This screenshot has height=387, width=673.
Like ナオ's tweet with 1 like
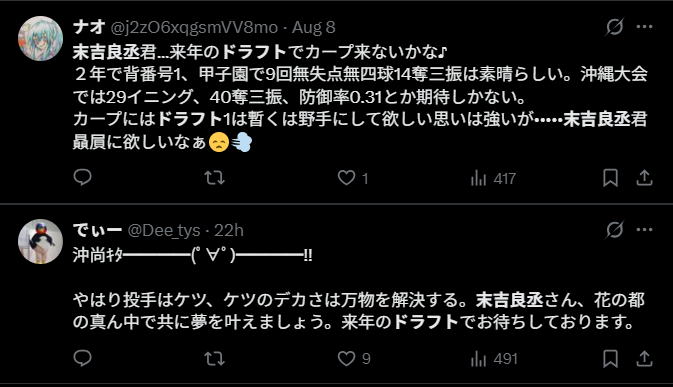pyautogui.click(x=353, y=178)
